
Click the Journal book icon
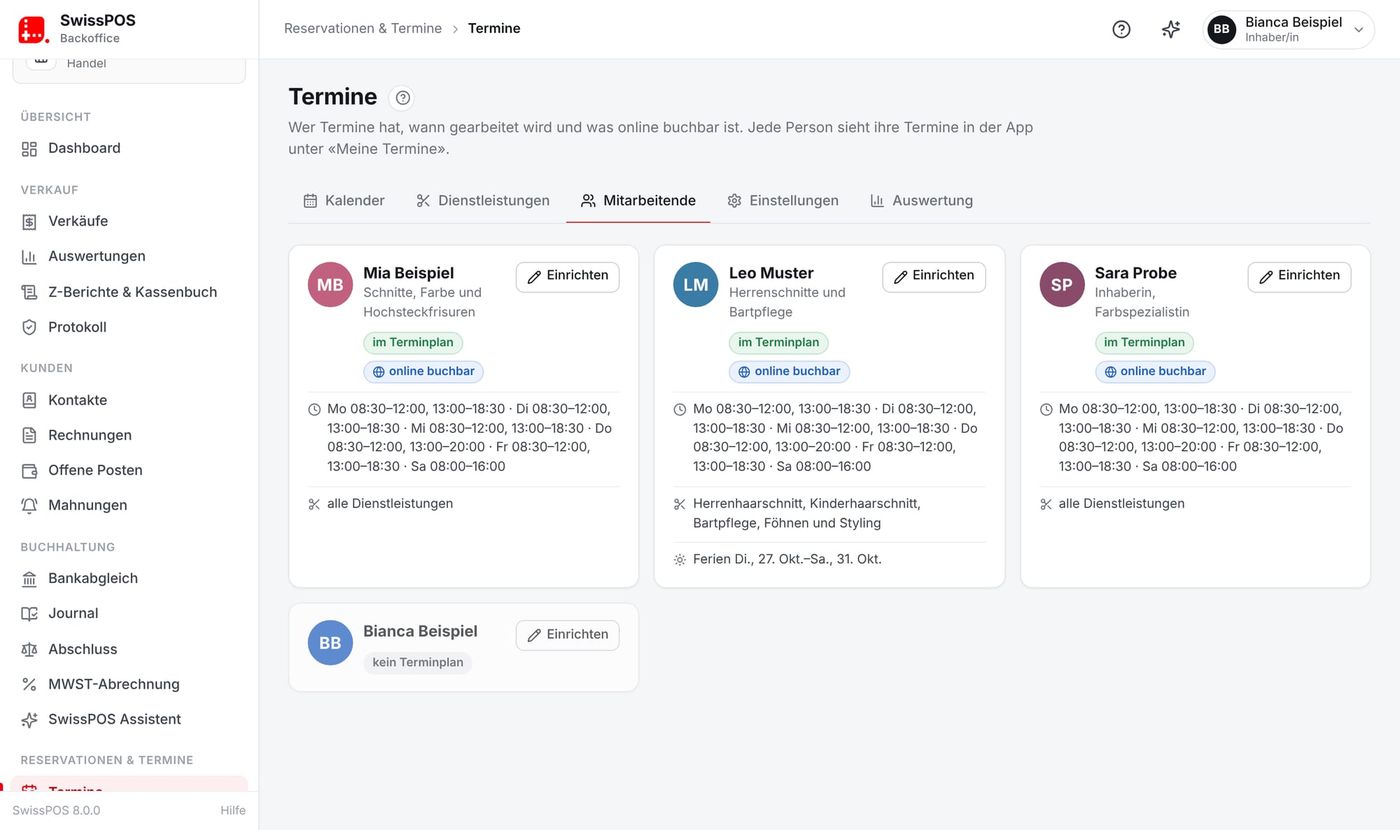point(29,613)
